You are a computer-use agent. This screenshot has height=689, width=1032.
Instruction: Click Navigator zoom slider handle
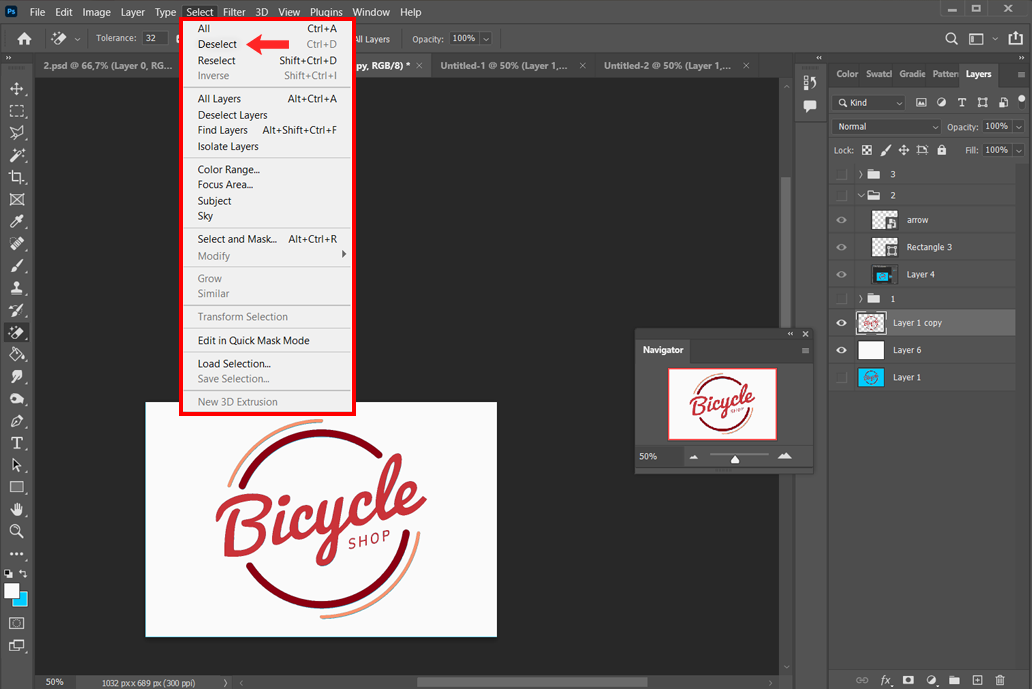[735, 459]
